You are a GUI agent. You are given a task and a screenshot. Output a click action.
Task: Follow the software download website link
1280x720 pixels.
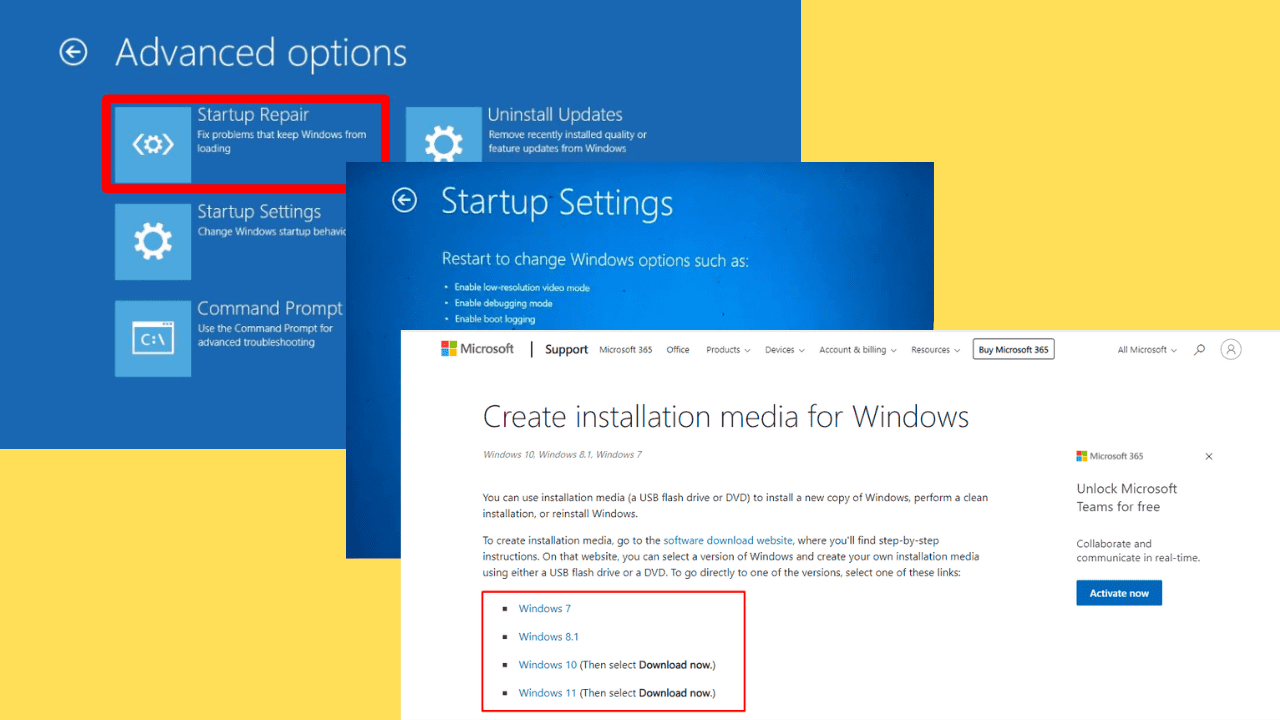(728, 540)
